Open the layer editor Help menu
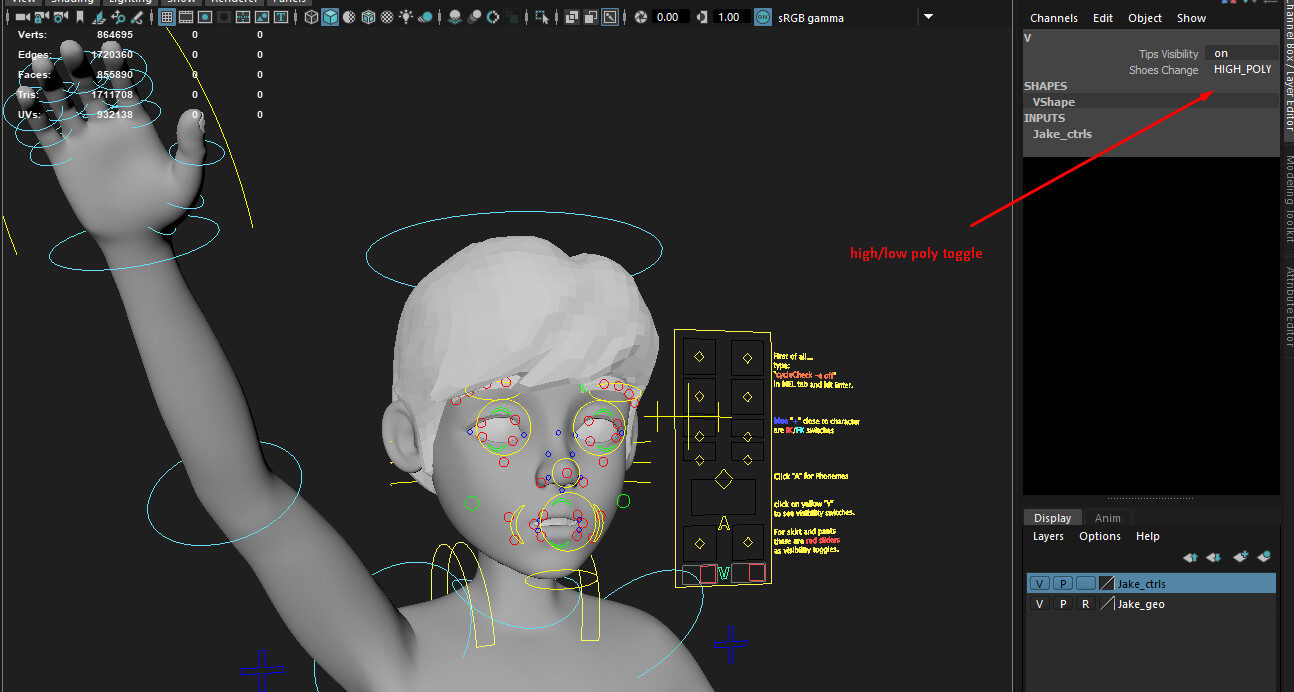Screen dimensions: 1294x692 click(1148, 536)
